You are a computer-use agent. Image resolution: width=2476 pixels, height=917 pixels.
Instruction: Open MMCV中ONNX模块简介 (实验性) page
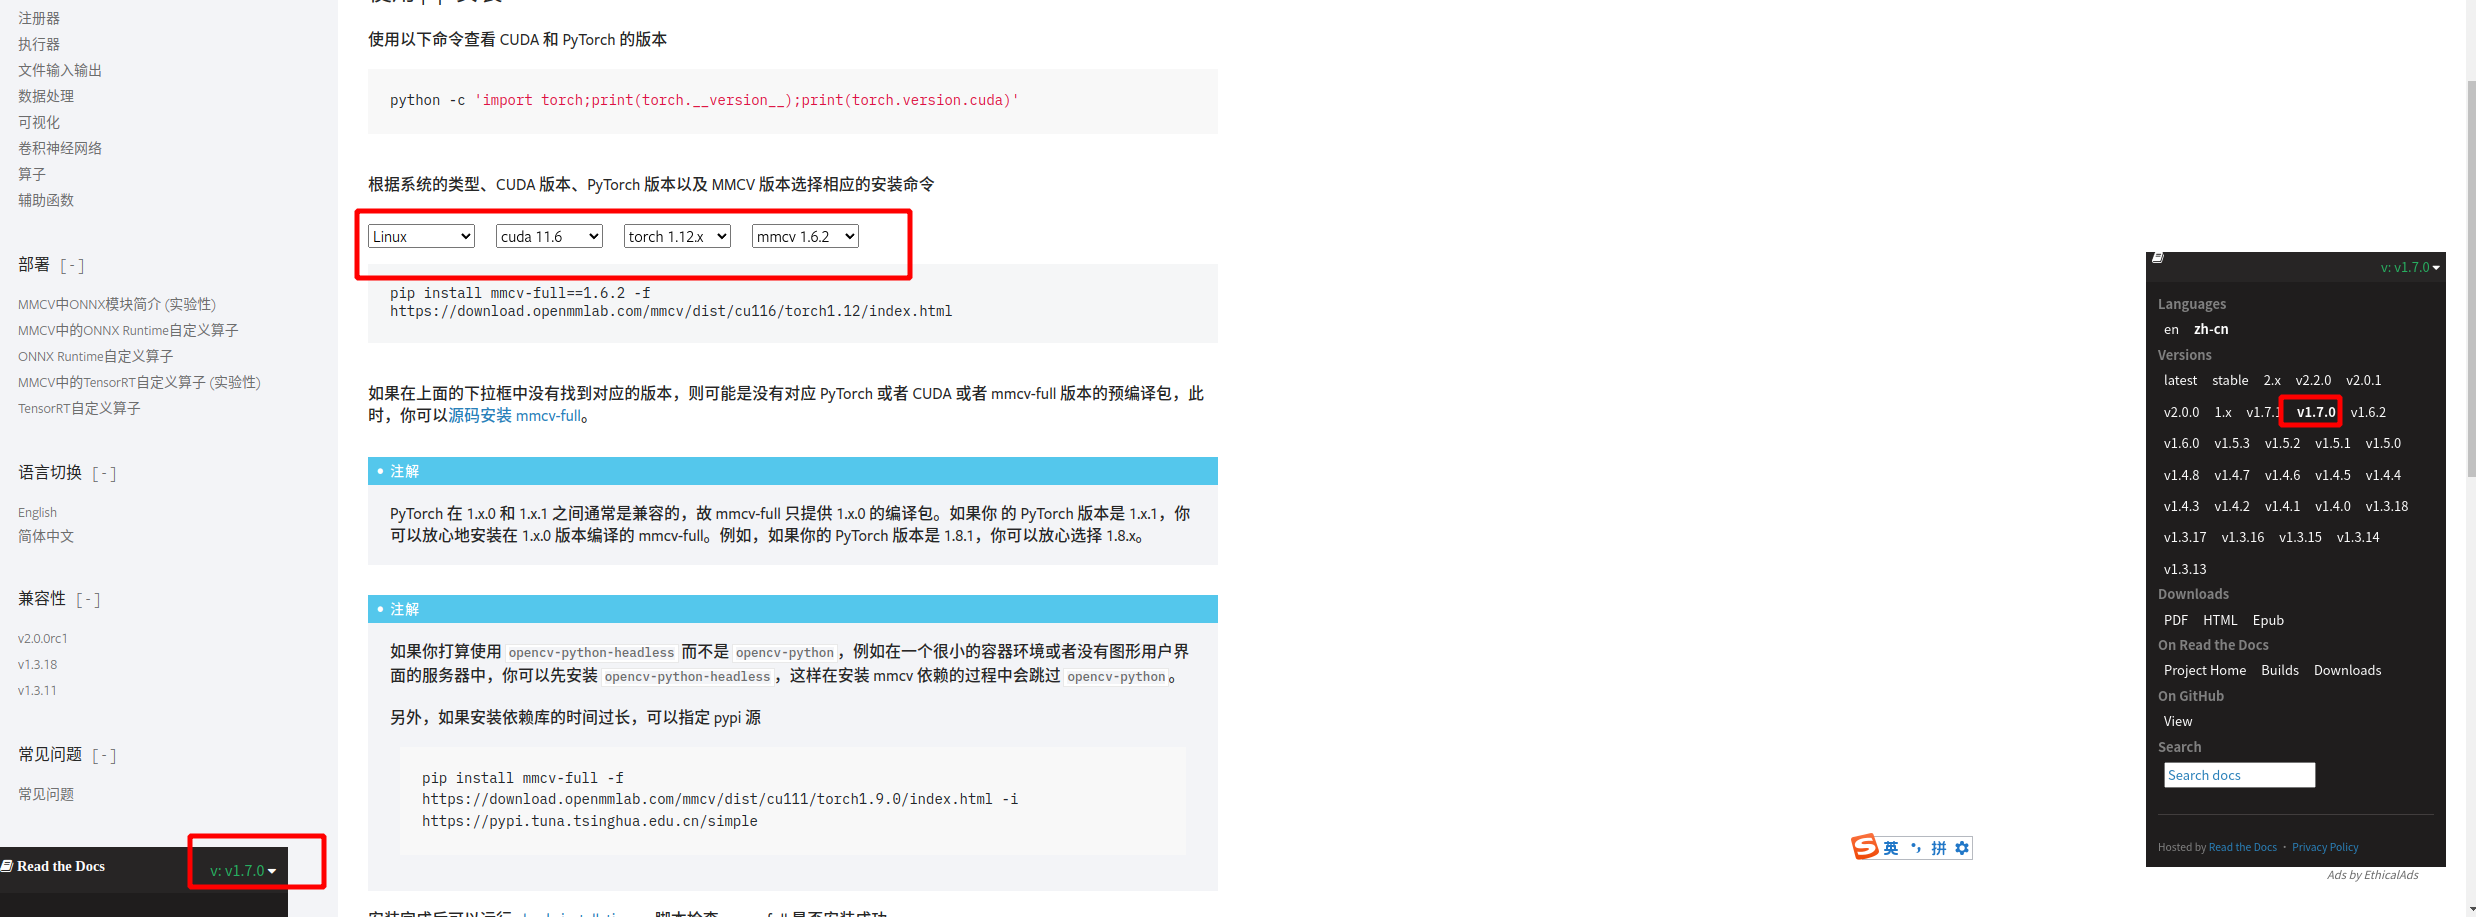117,304
